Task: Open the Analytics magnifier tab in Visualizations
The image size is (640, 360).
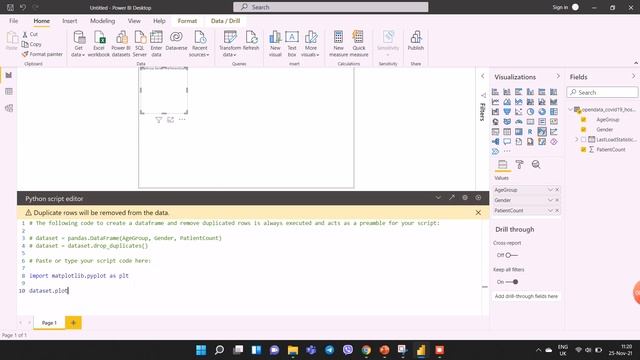Action: [x=536, y=164]
